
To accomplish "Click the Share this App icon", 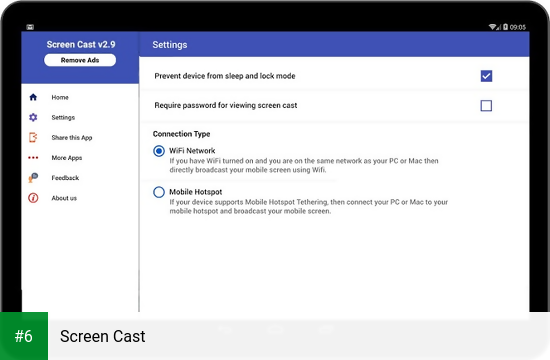I will pos(33,137).
